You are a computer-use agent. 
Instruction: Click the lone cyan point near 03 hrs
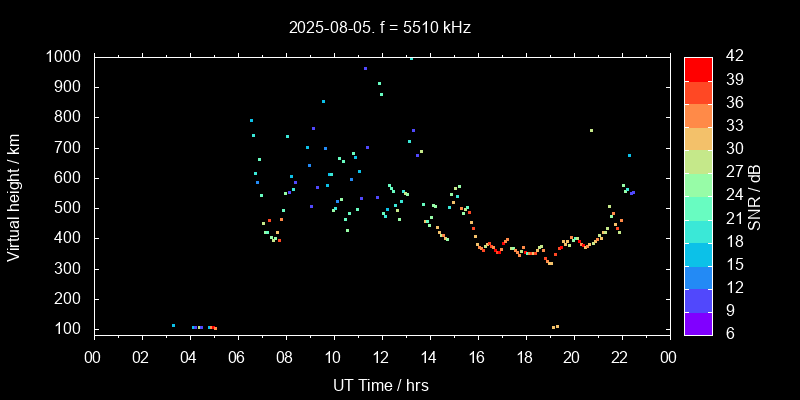[173, 325]
